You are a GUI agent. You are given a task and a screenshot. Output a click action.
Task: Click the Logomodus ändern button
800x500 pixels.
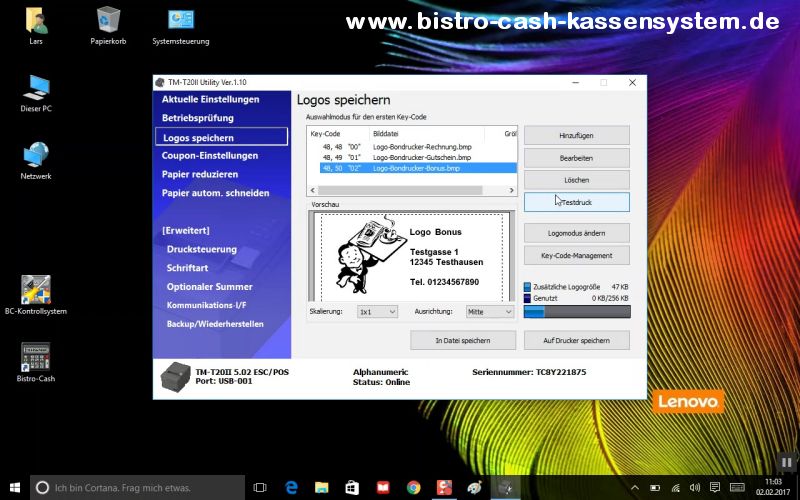577,233
